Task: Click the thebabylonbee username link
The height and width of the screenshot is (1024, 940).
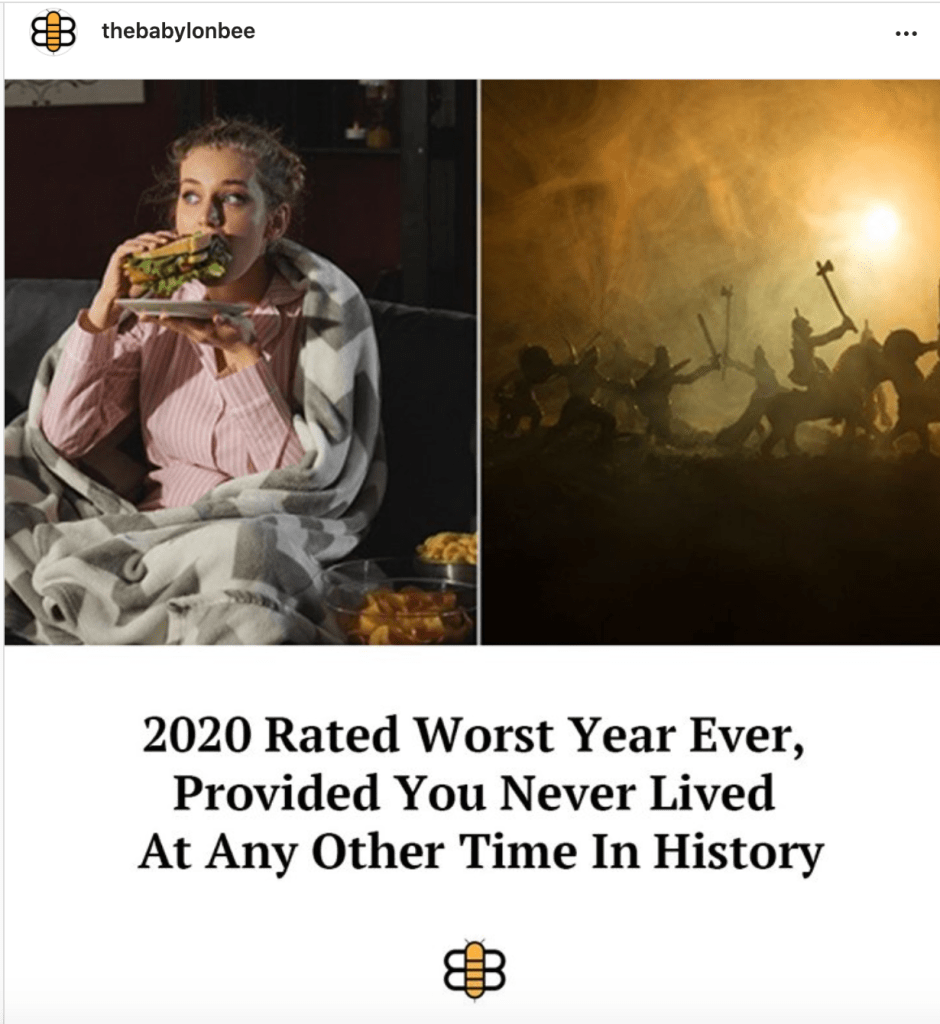Action: 178,31
